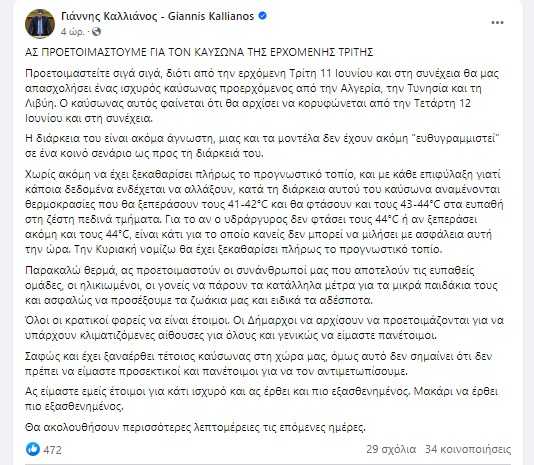This screenshot has width=534, height=465.
Task: View the 472 reactions list
Action: 52,450
